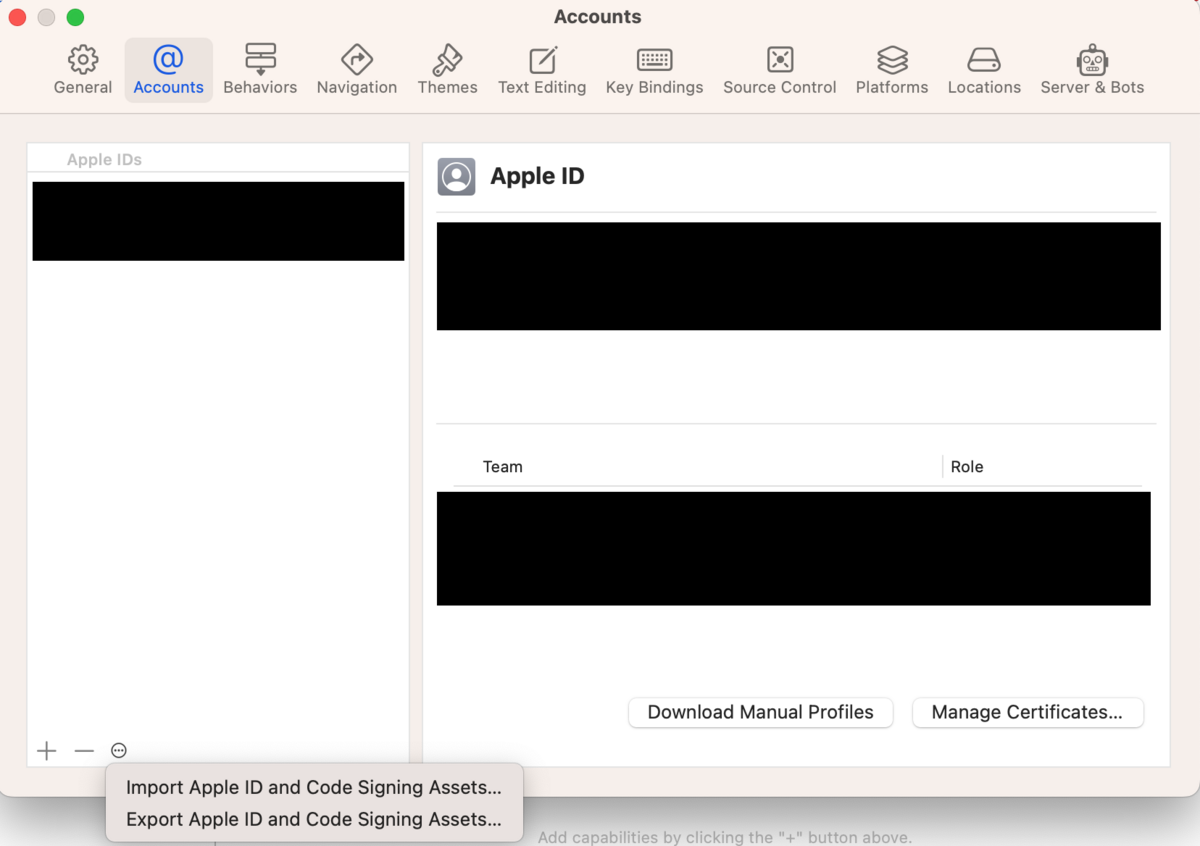Viewport: 1200px width, 846px height.
Task: Open the Platforms preferences pane
Action: [892, 70]
